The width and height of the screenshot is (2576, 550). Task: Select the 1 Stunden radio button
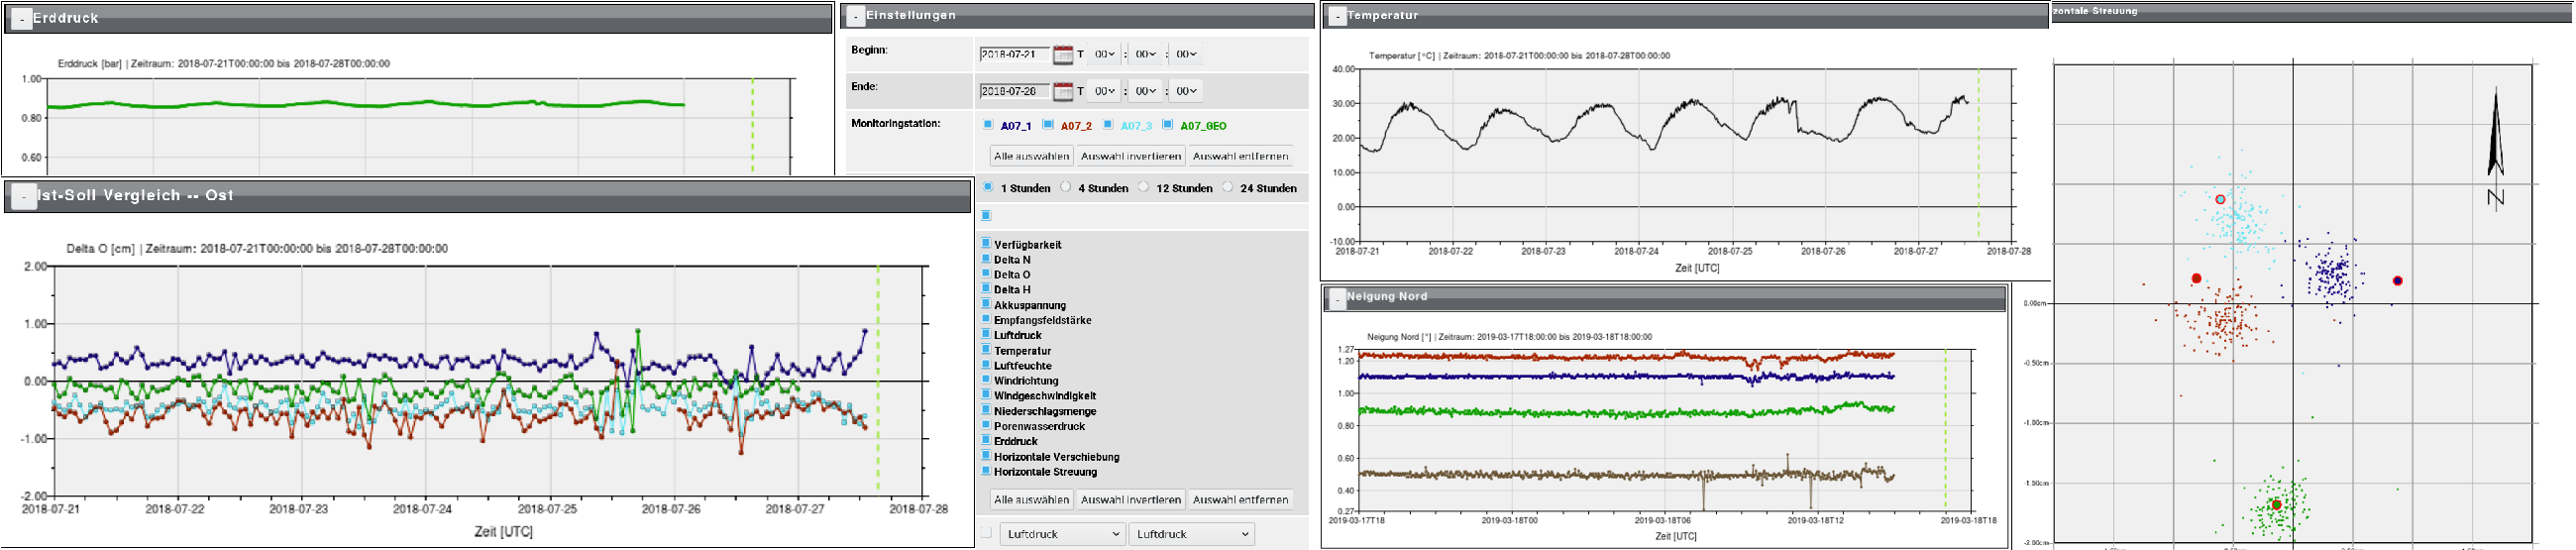click(988, 187)
